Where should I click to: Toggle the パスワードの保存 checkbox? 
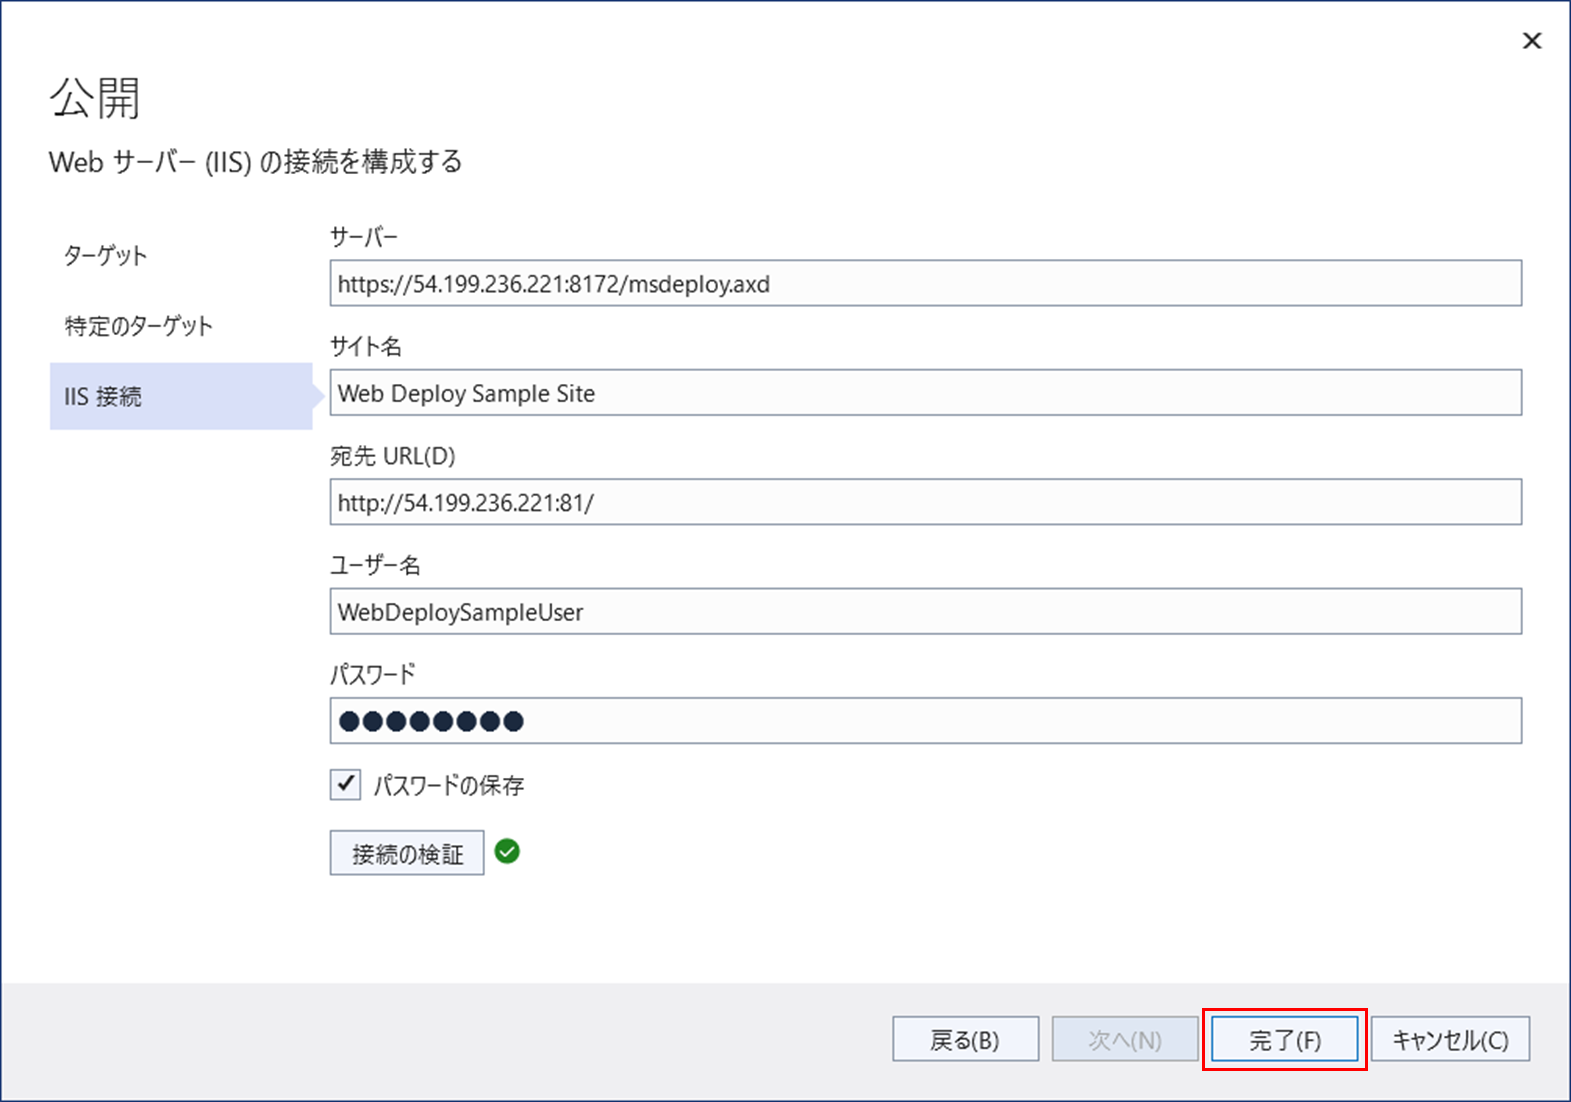345,784
